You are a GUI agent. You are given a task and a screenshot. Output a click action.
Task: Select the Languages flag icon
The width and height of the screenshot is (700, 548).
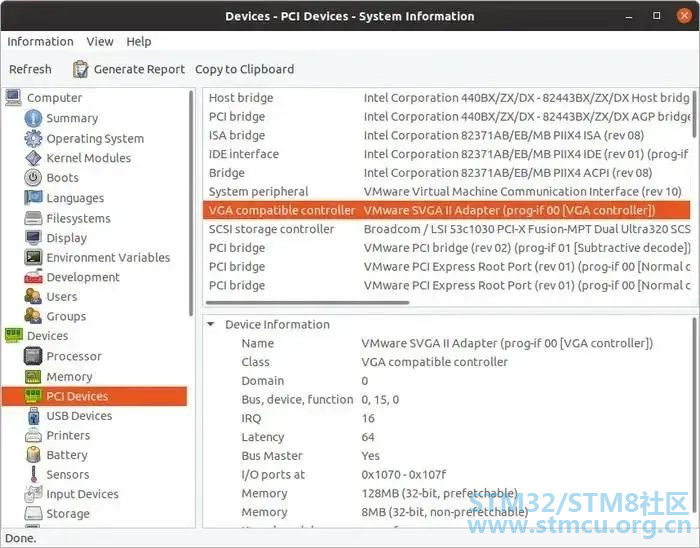tap(33, 198)
